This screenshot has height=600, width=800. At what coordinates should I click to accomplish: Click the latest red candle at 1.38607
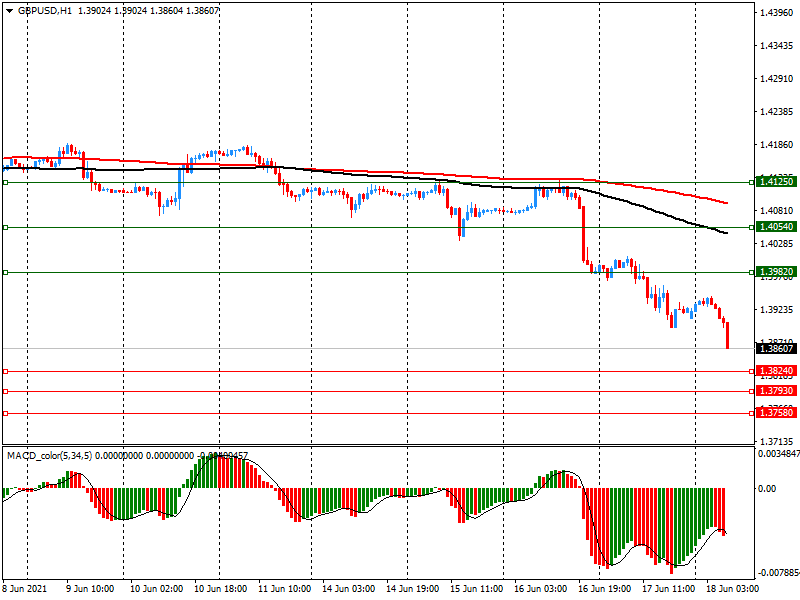pos(727,335)
